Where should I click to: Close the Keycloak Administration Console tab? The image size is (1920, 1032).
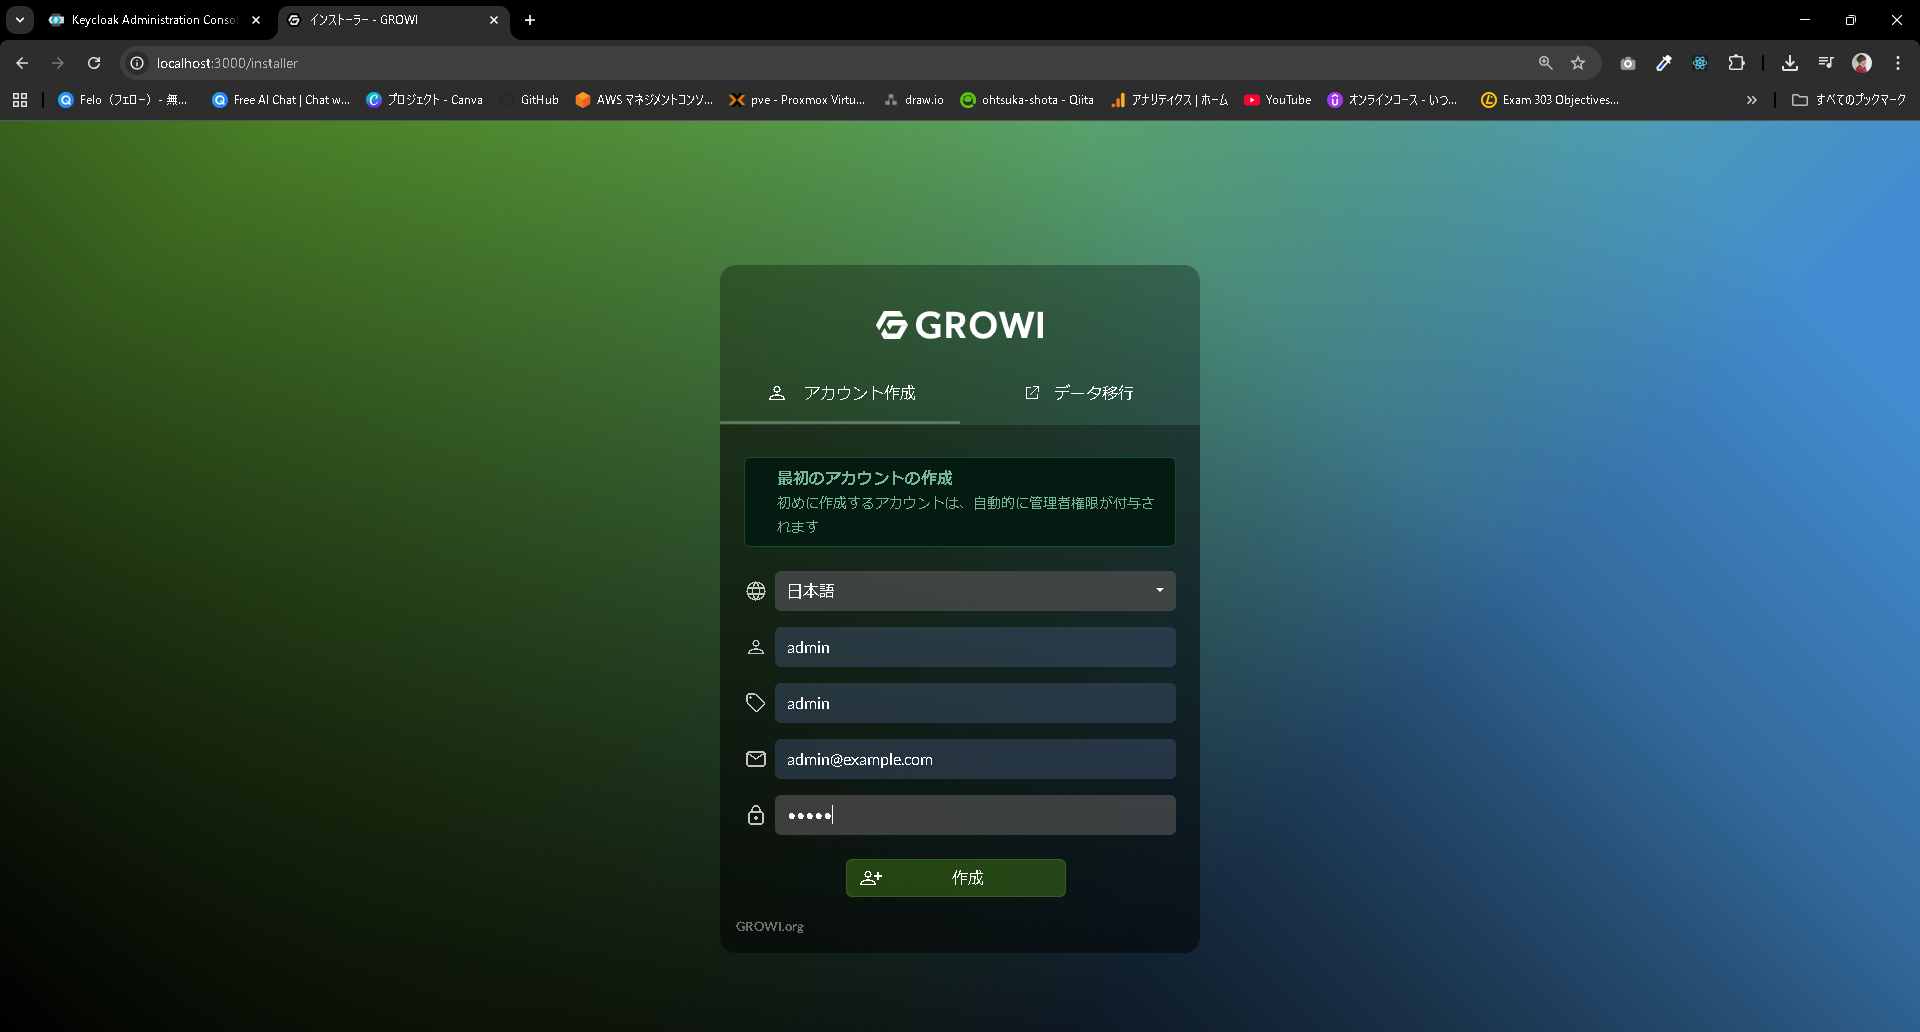click(x=256, y=20)
